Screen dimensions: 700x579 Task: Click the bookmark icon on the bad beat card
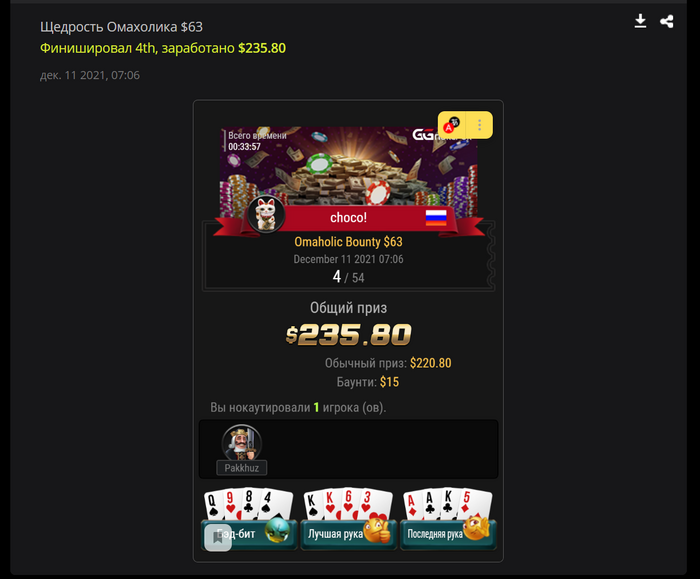click(218, 537)
